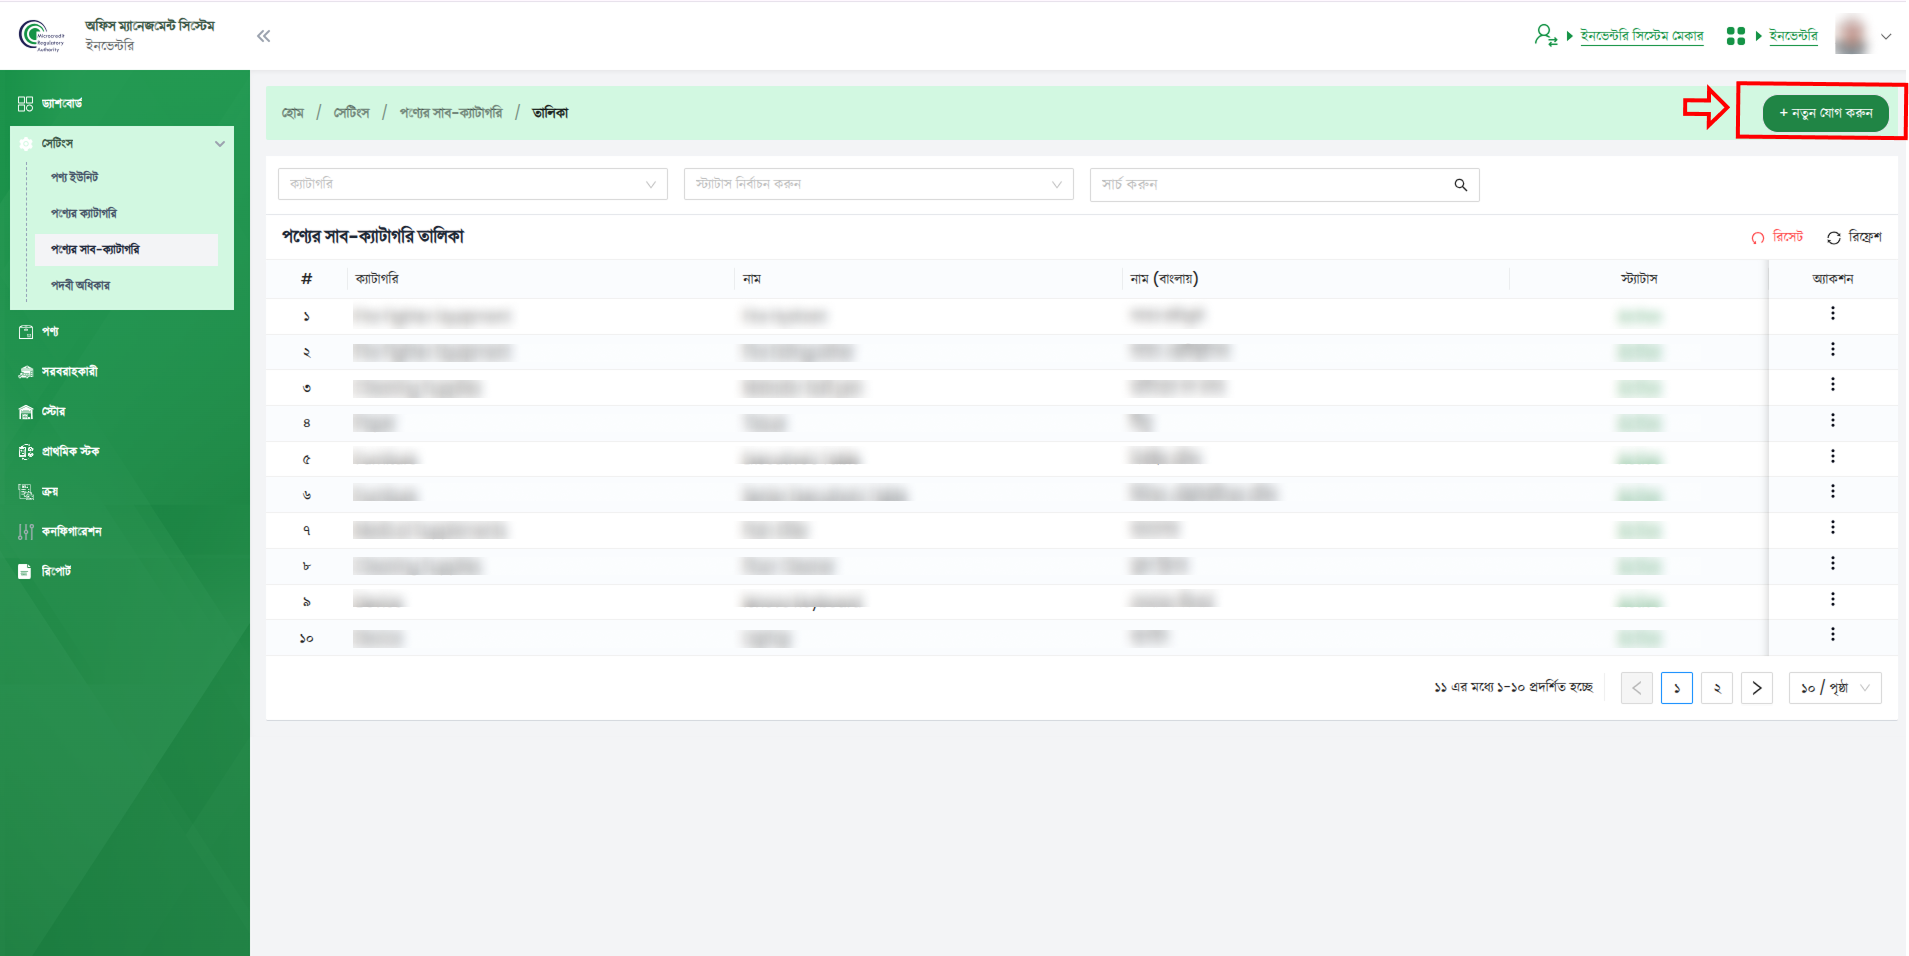
Task: Open action menu for row ১০
Action: [x=1832, y=635]
